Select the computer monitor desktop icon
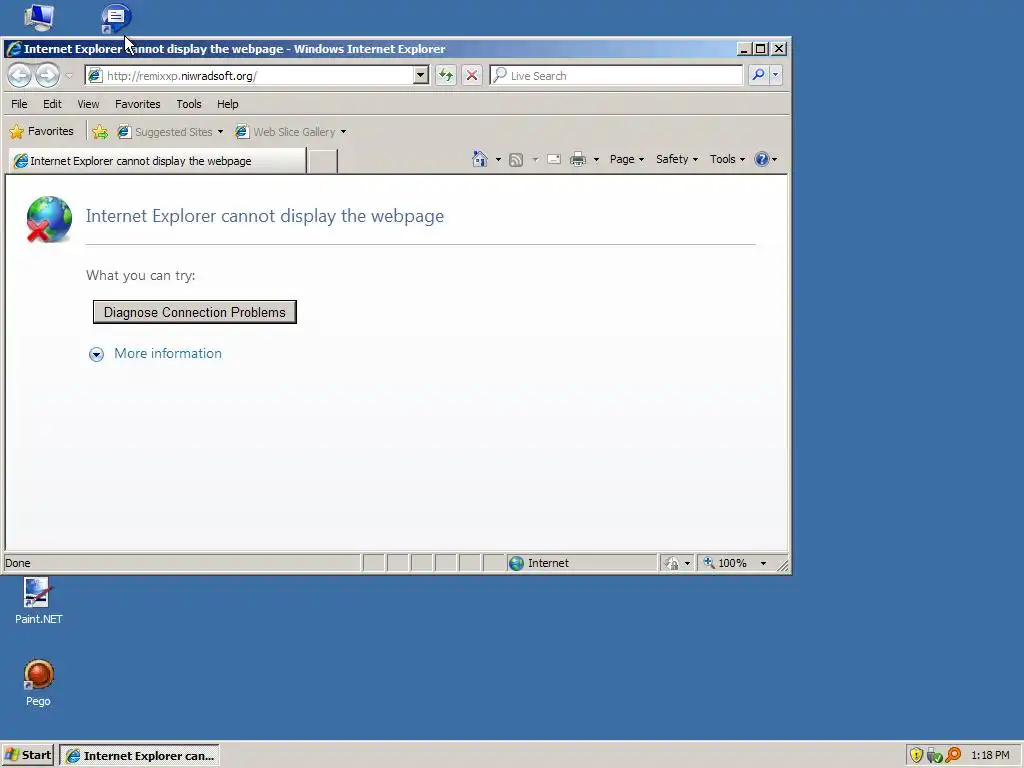 coord(39,18)
